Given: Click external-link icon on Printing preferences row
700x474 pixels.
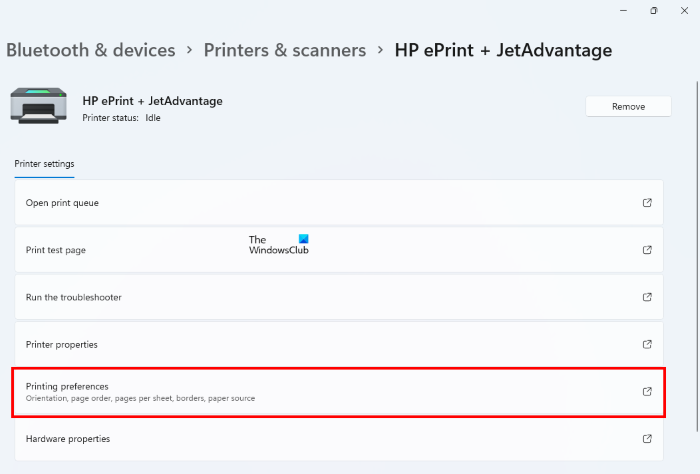Looking at the screenshot, I should tap(647, 391).
